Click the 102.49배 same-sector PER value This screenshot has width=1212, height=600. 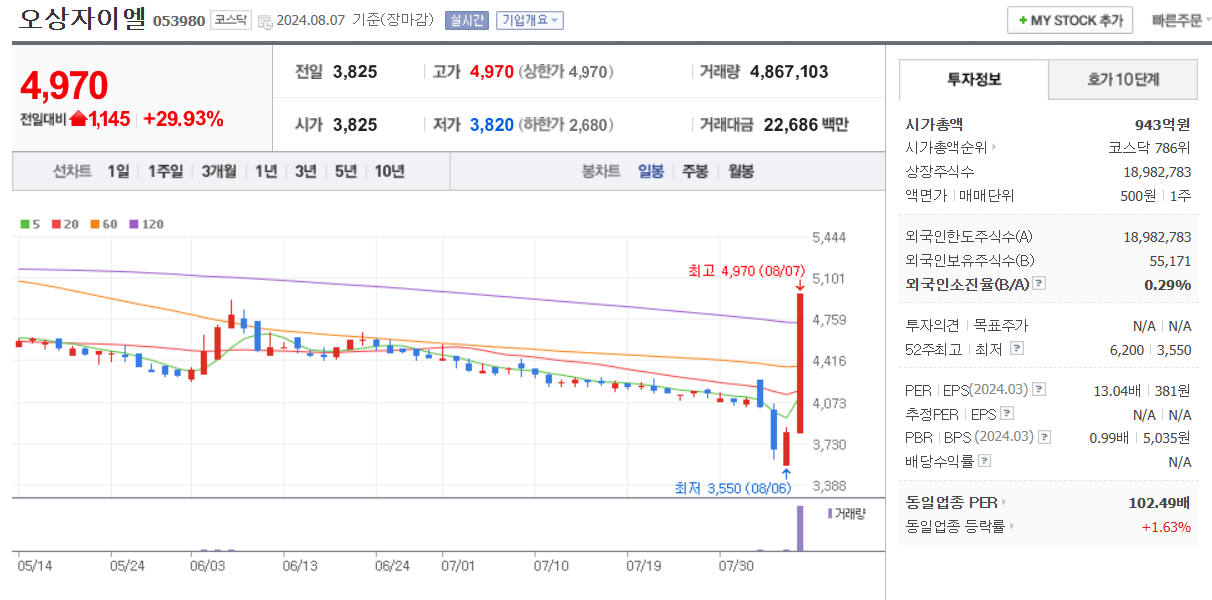pos(1160,502)
